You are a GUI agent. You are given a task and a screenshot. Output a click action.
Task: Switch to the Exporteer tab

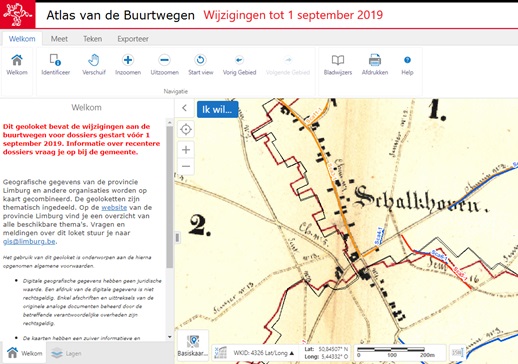pyautogui.click(x=133, y=39)
